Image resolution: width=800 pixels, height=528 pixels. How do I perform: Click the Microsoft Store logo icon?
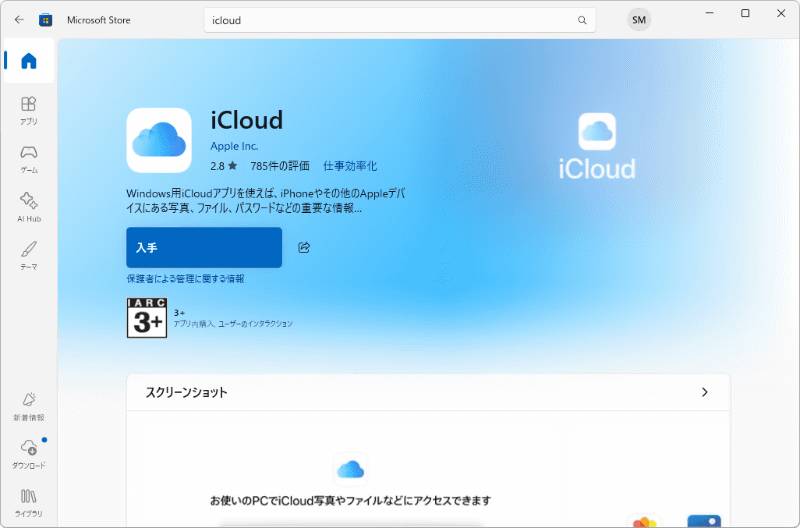click(45, 20)
